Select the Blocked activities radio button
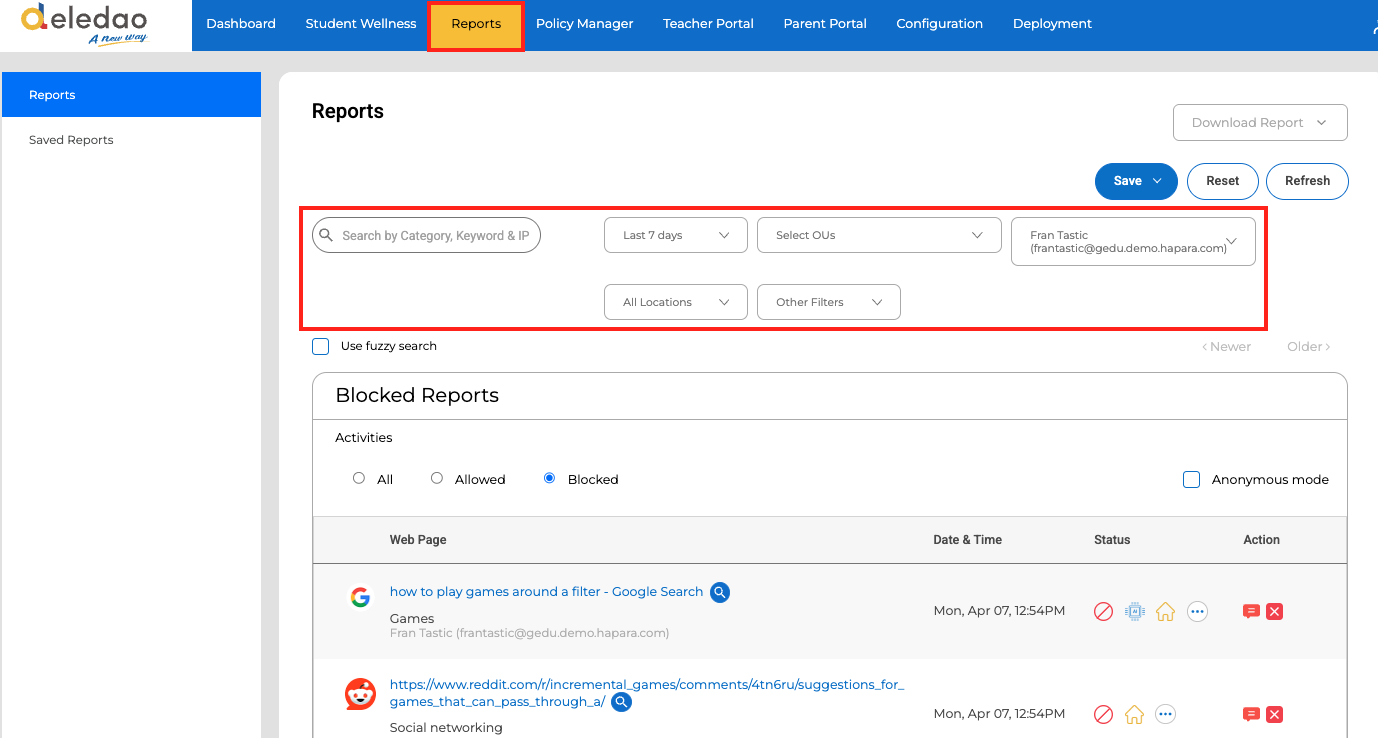 549,479
